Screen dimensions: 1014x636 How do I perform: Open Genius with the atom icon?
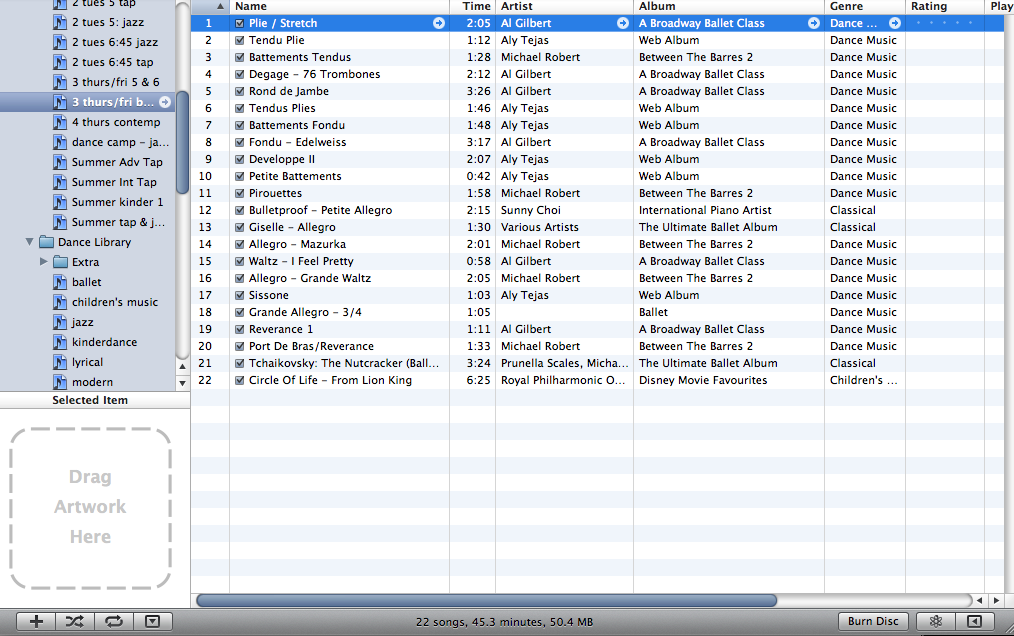[x=936, y=621]
